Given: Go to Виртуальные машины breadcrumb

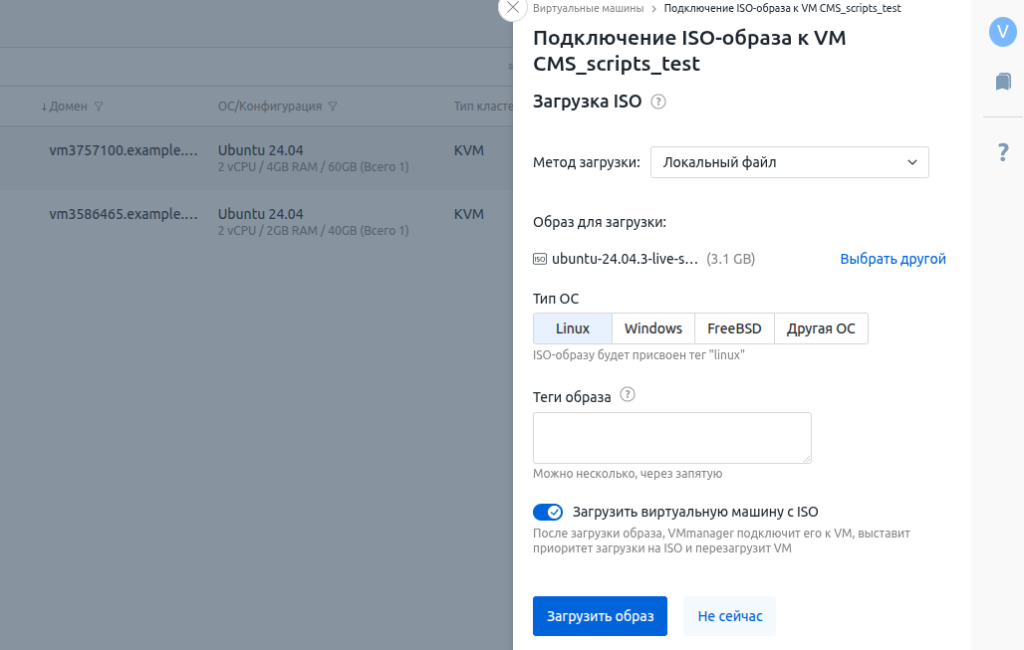Looking at the screenshot, I should coord(588,8).
